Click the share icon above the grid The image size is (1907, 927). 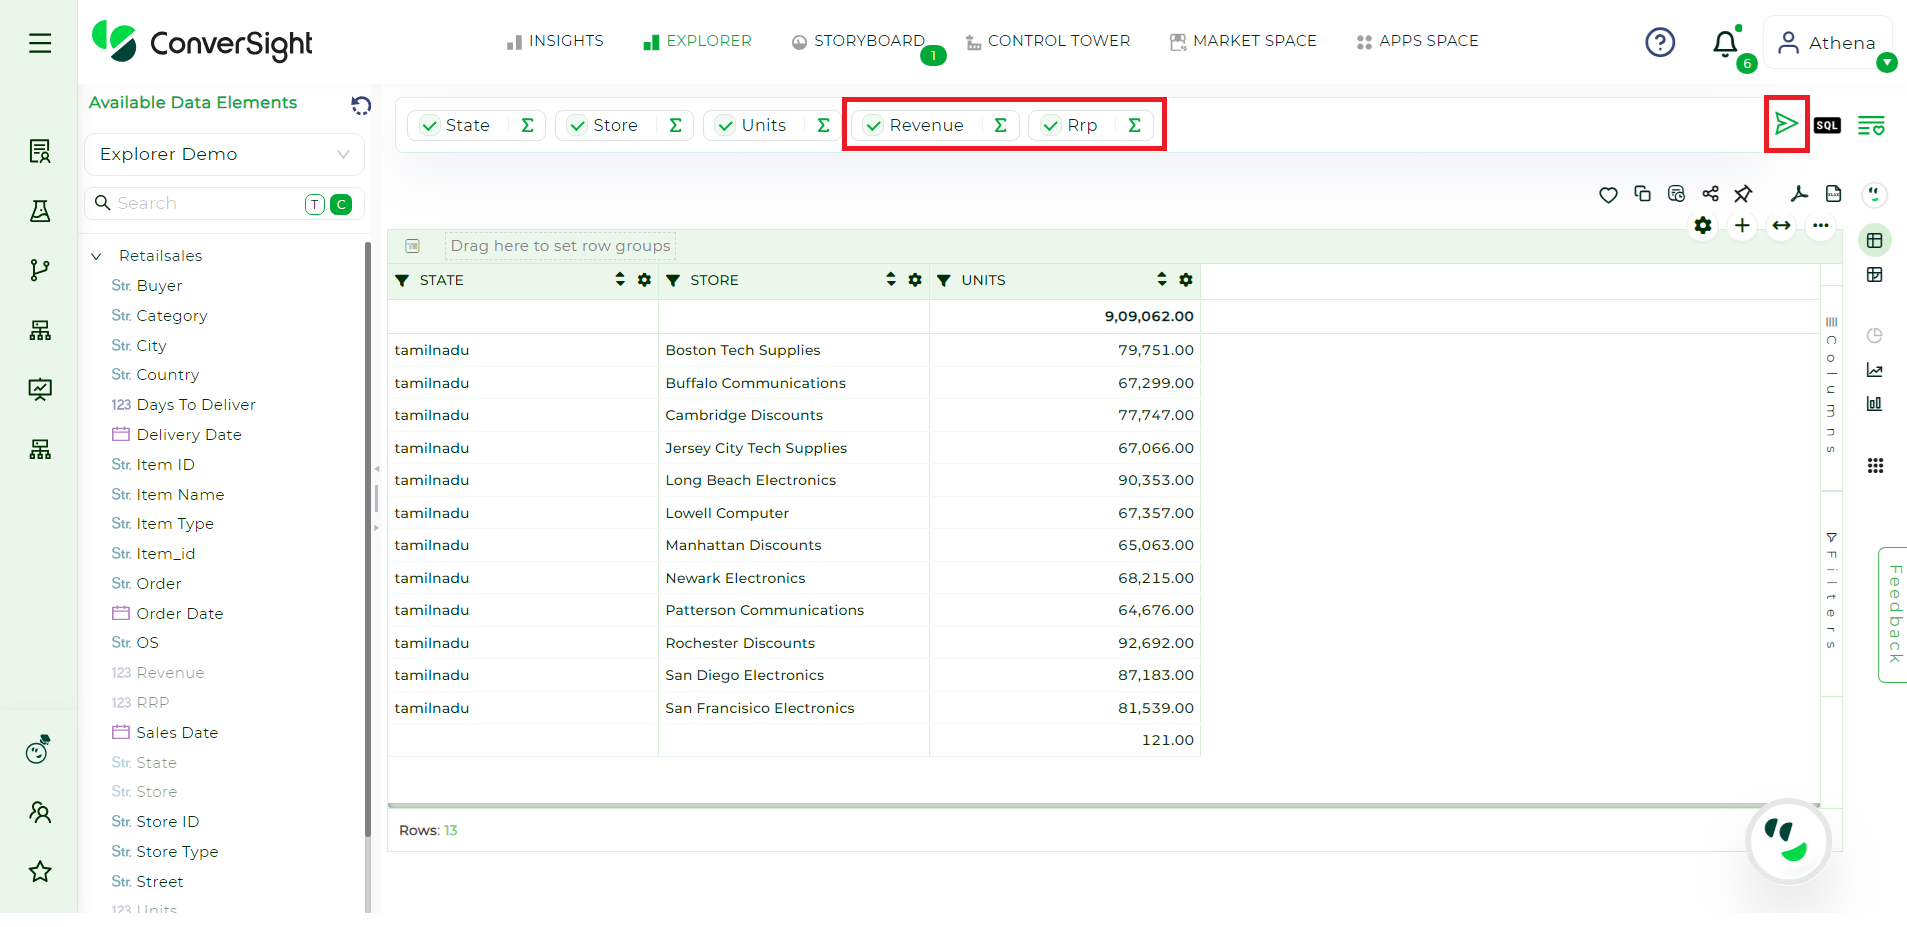click(x=1710, y=194)
